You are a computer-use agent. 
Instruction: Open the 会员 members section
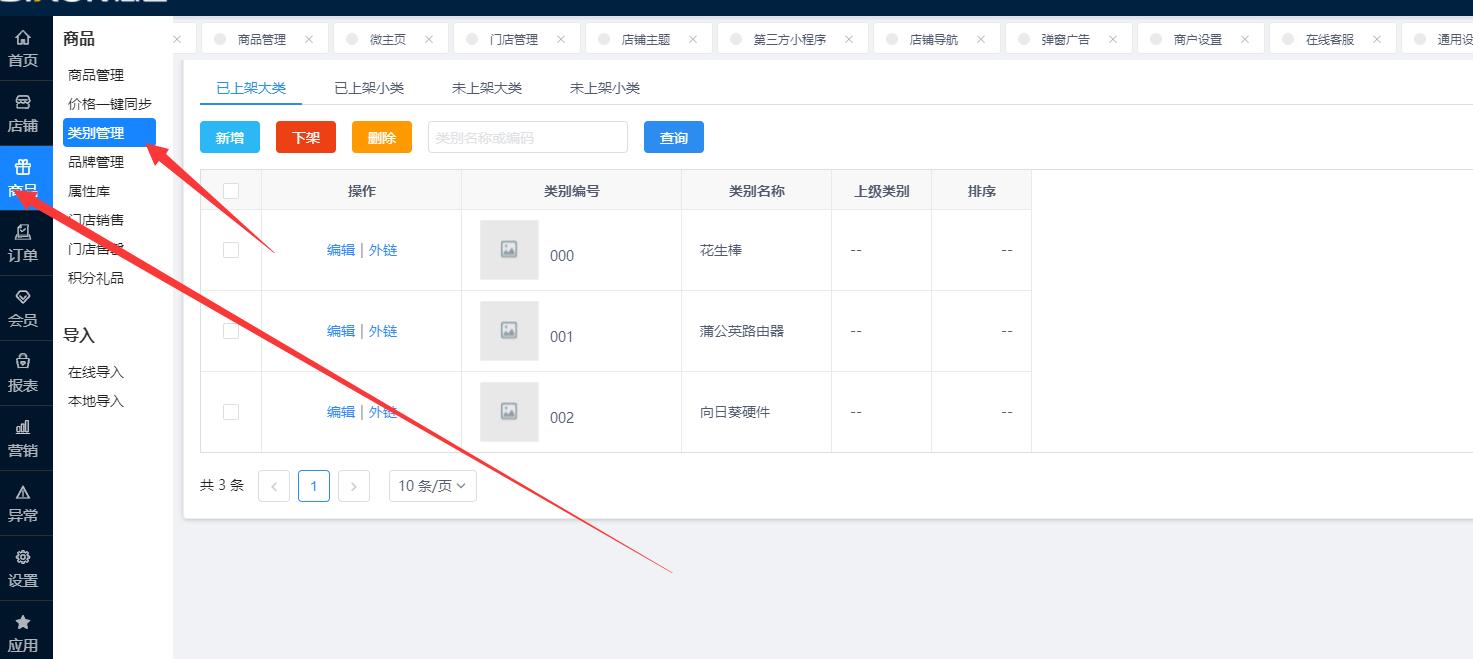[23, 308]
